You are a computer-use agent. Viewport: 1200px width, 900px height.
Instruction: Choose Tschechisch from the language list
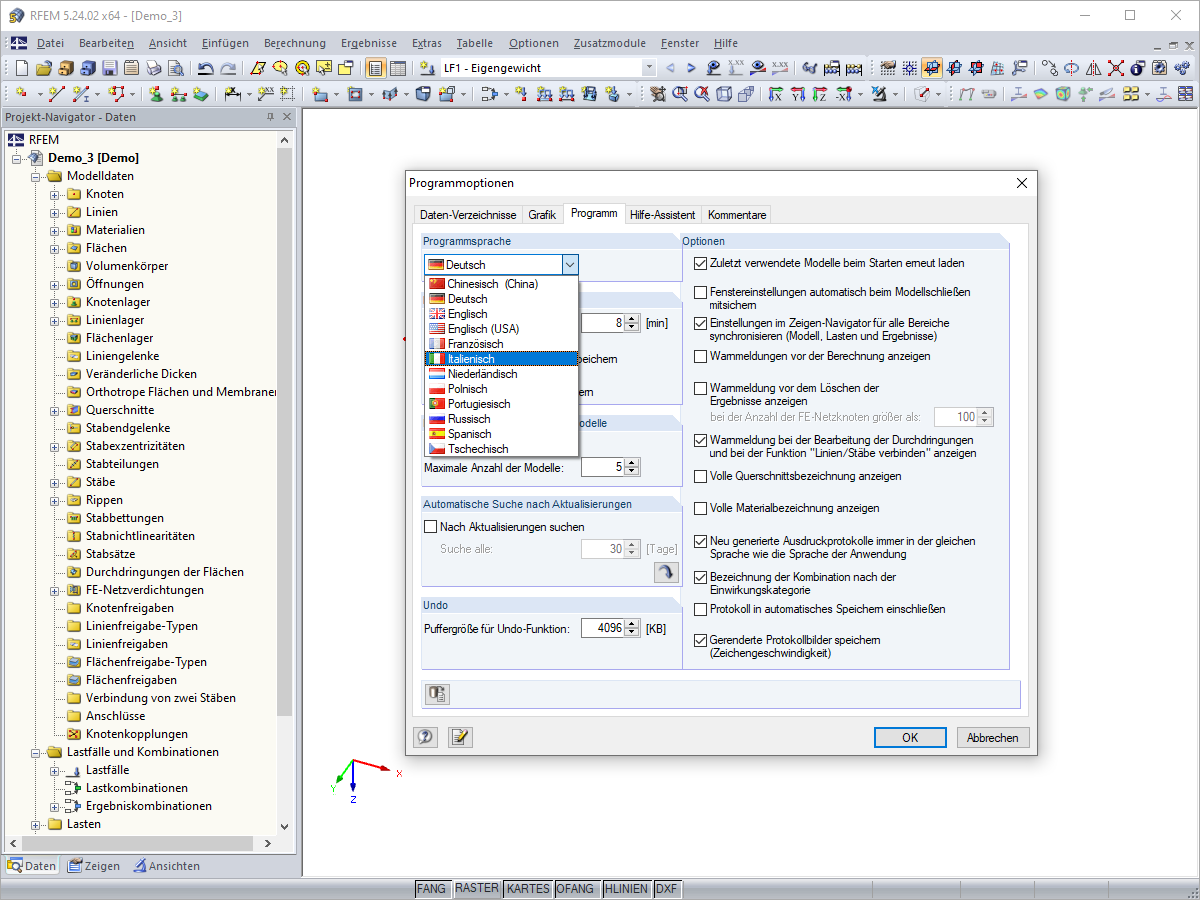coord(500,449)
